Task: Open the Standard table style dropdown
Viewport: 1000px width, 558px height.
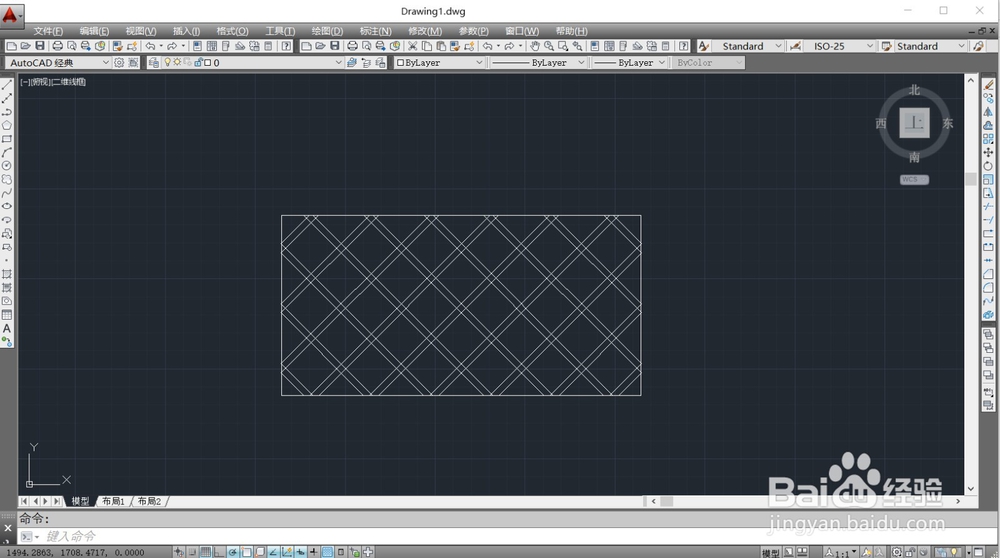Action: [x=961, y=46]
